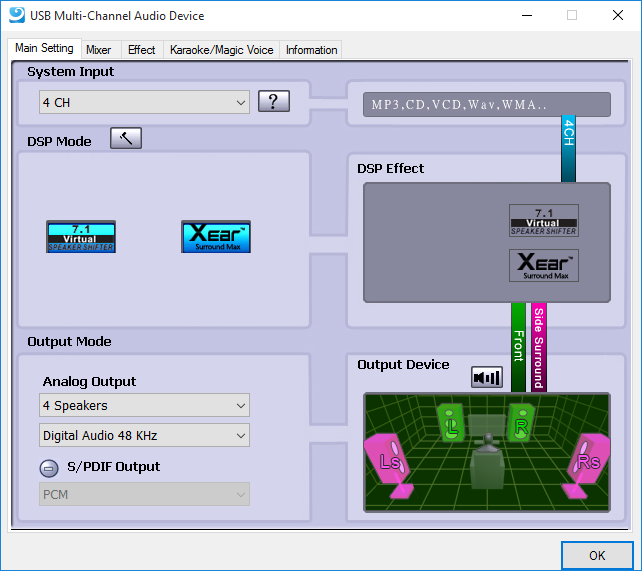This screenshot has height=571, width=642.
Task: Switch to the Information tab
Action: 311,49
